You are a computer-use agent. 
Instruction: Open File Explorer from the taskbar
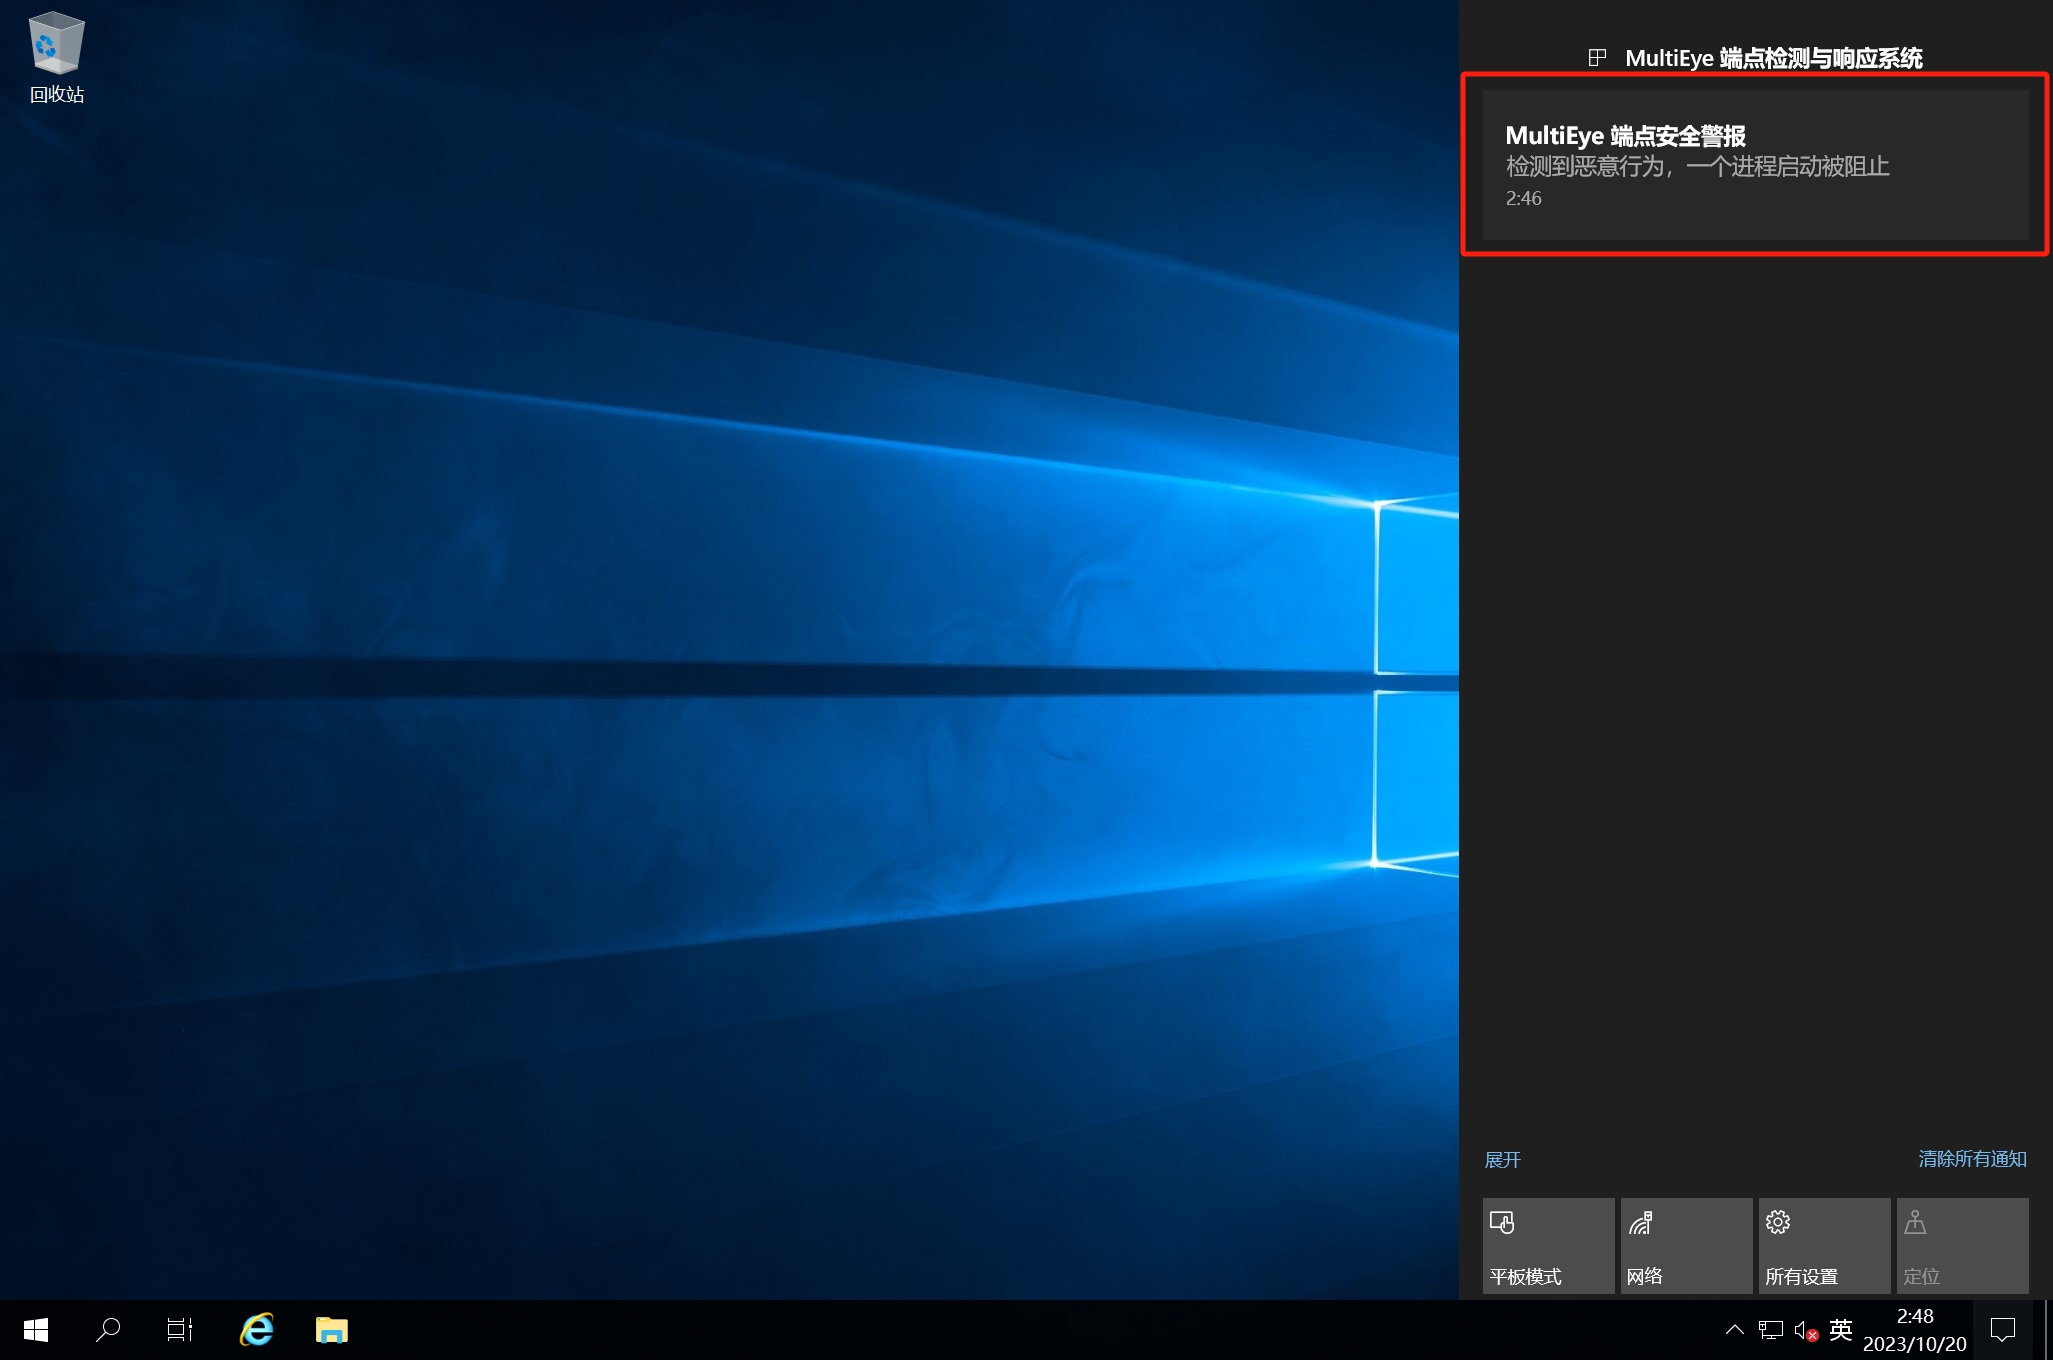331,1330
